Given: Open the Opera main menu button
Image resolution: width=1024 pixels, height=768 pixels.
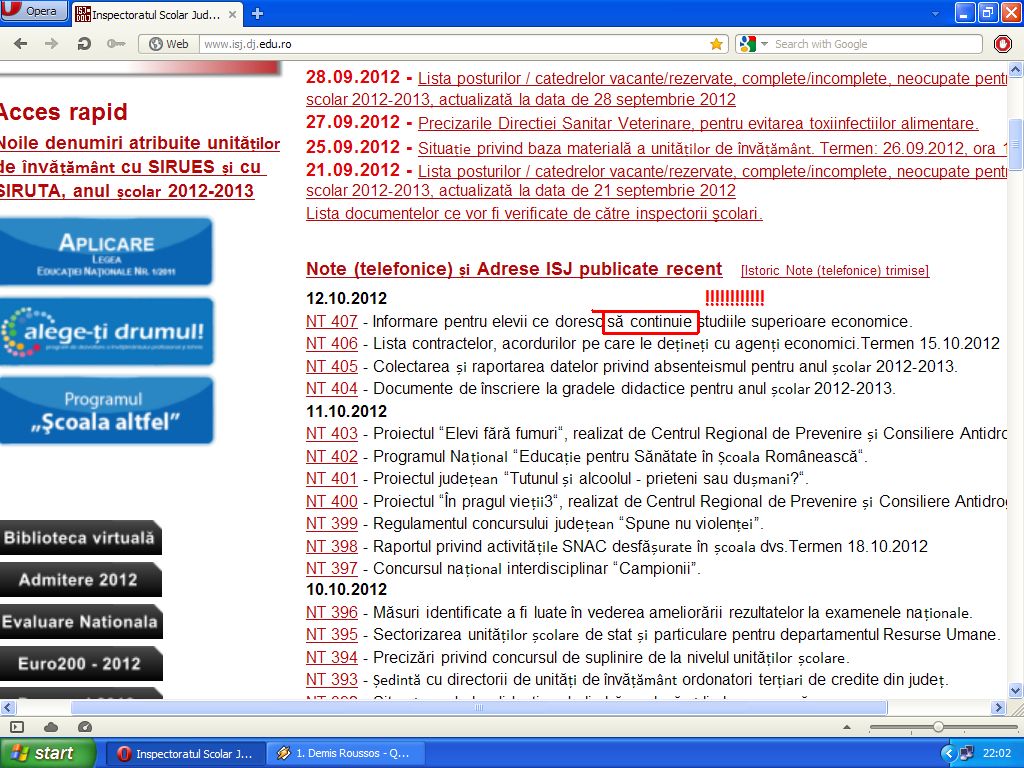Looking at the screenshot, I should 34,12.
